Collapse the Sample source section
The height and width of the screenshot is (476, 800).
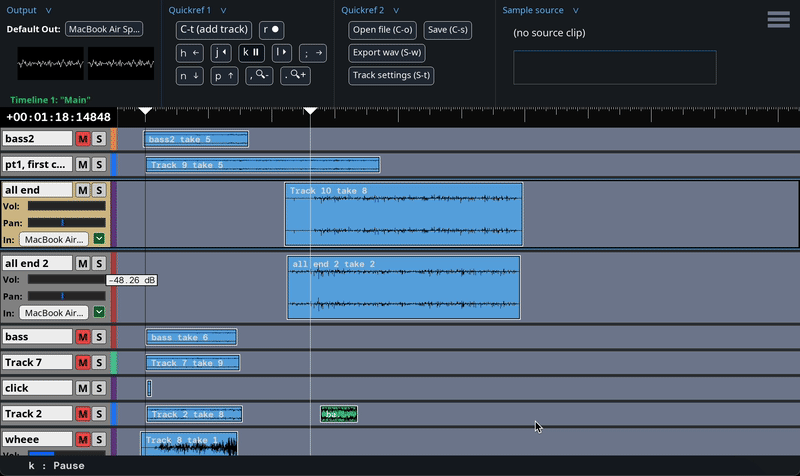[x=576, y=10]
